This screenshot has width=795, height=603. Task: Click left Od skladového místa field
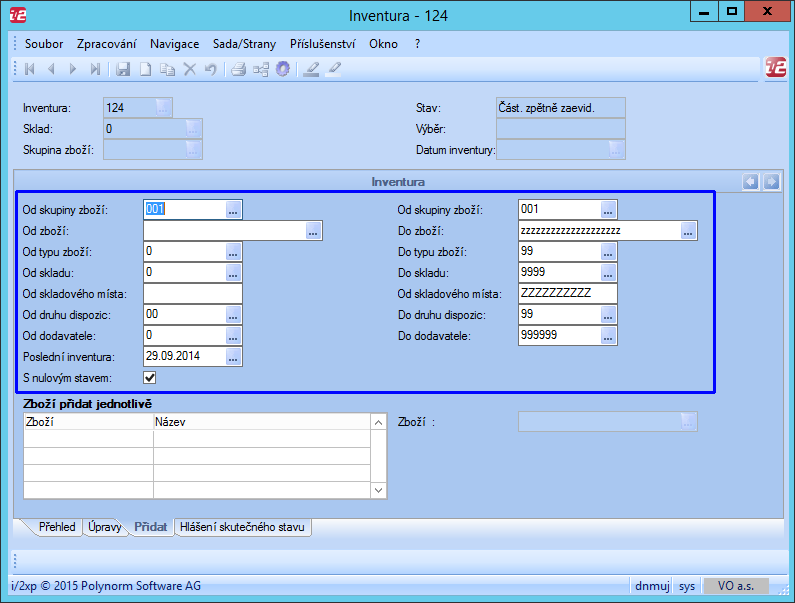coord(193,294)
